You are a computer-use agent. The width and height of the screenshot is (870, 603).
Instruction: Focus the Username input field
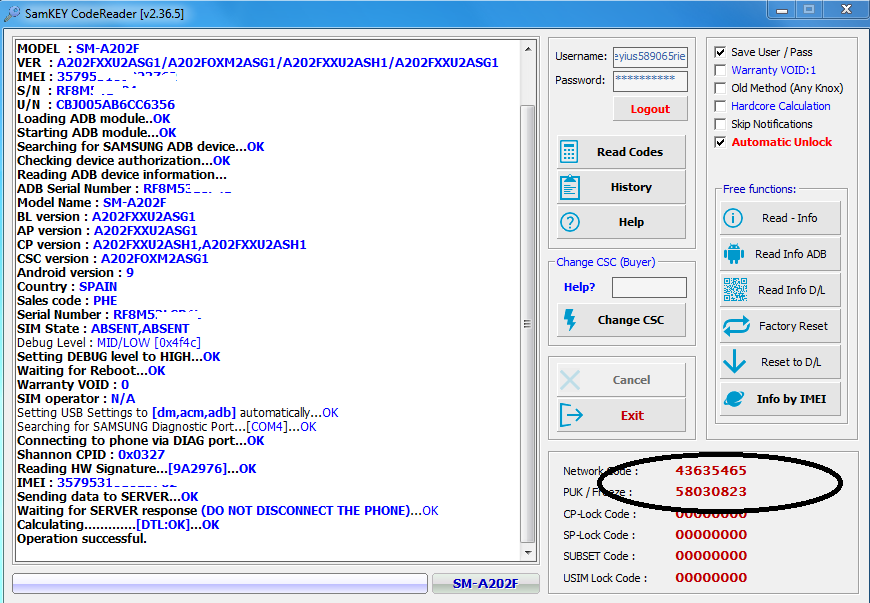[650, 57]
